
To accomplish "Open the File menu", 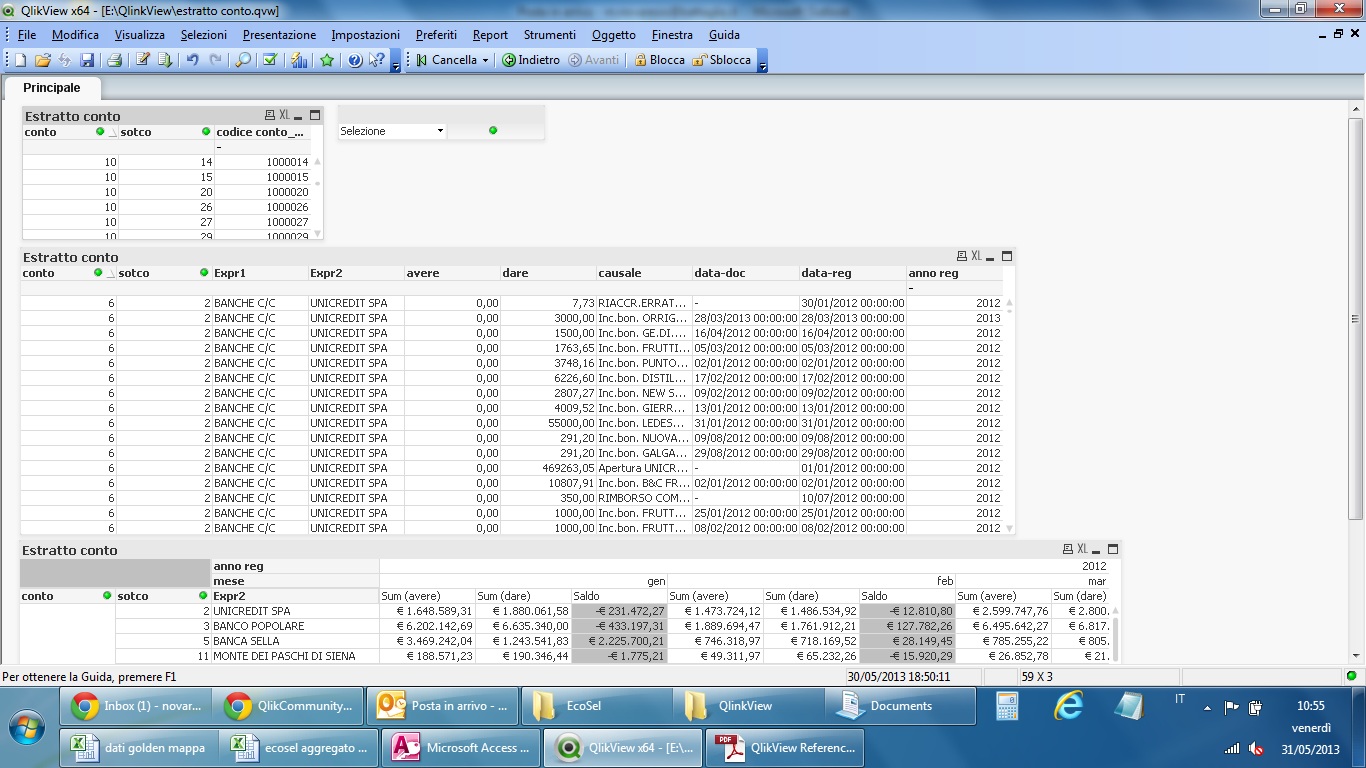I will [27, 35].
